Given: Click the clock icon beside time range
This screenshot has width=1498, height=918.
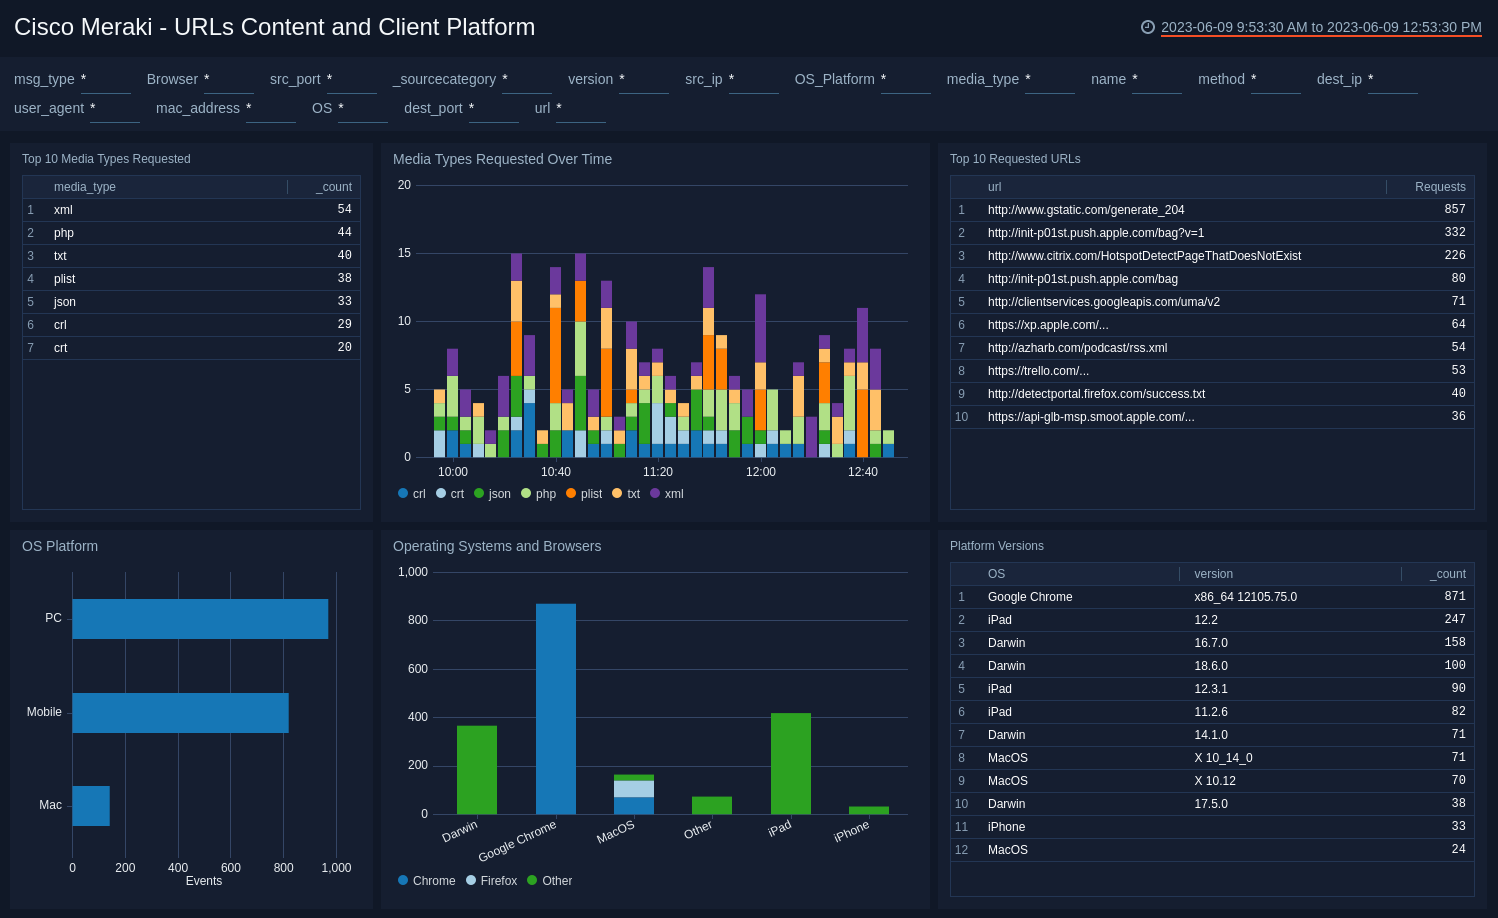Looking at the screenshot, I should pyautogui.click(x=1148, y=27).
